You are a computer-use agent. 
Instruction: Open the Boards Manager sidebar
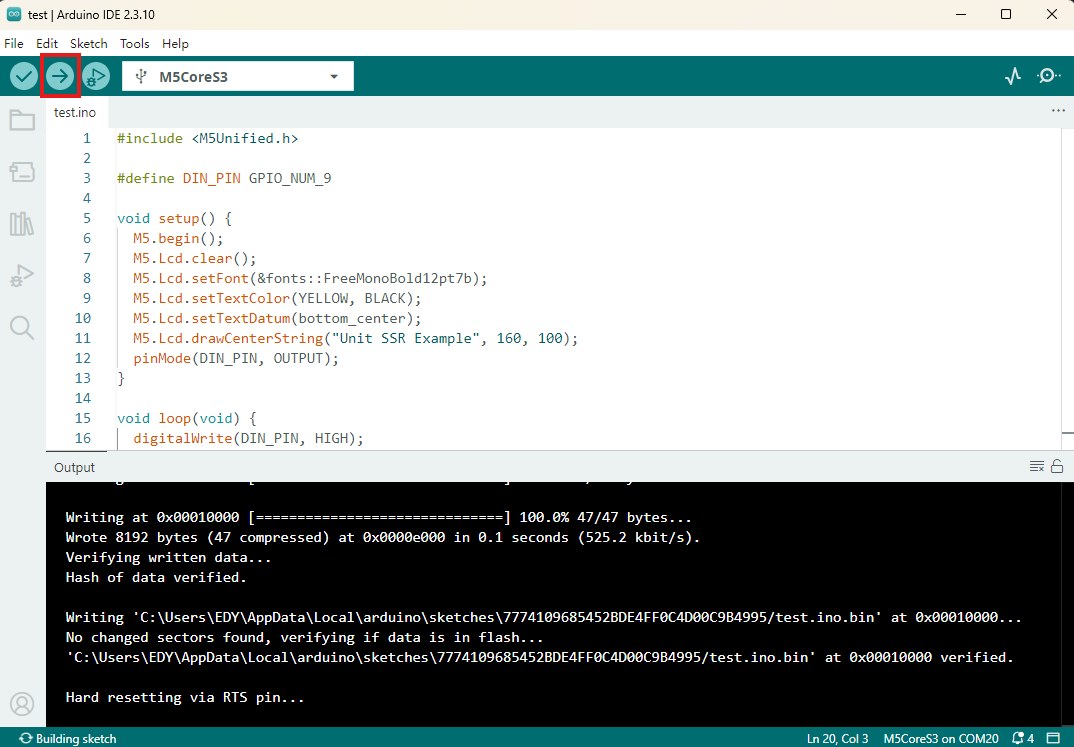point(22,172)
